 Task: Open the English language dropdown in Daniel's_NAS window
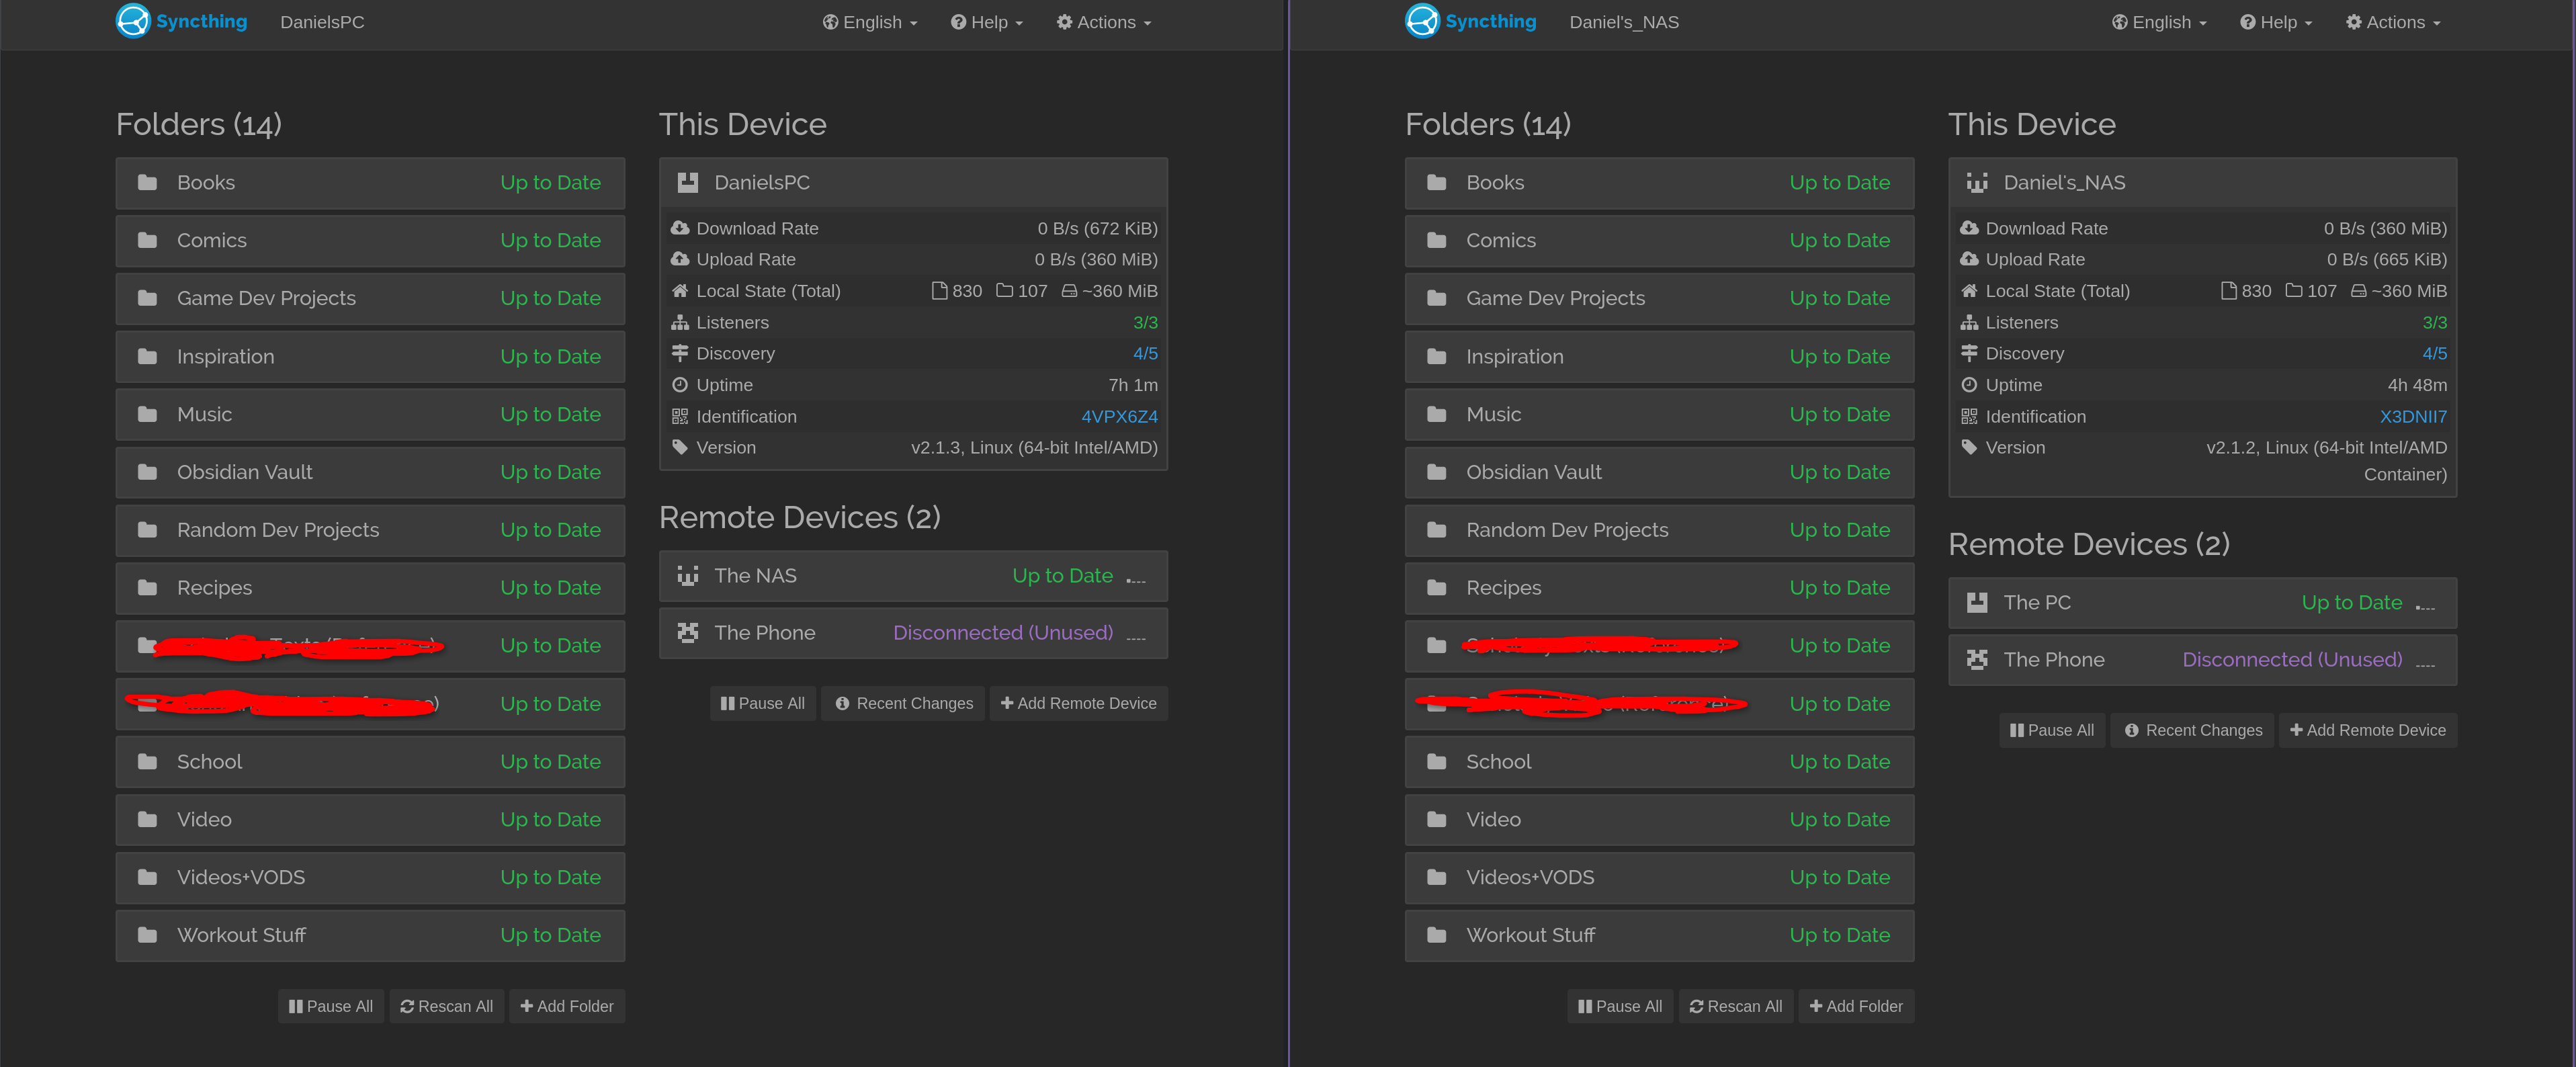pyautogui.click(x=2159, y=22)
